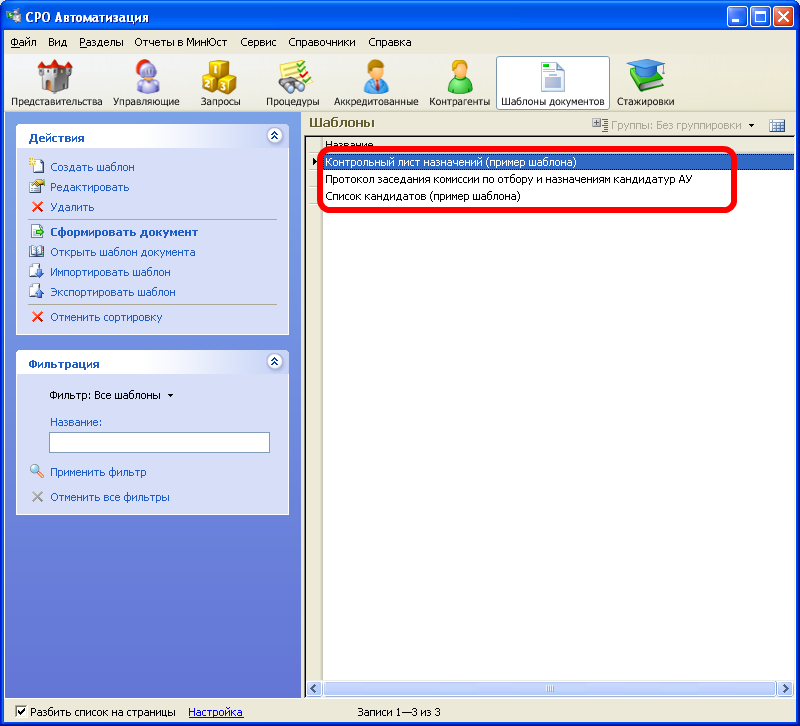Collapse the Действия panel
800x726 pixels.
(x=275, y=137)
